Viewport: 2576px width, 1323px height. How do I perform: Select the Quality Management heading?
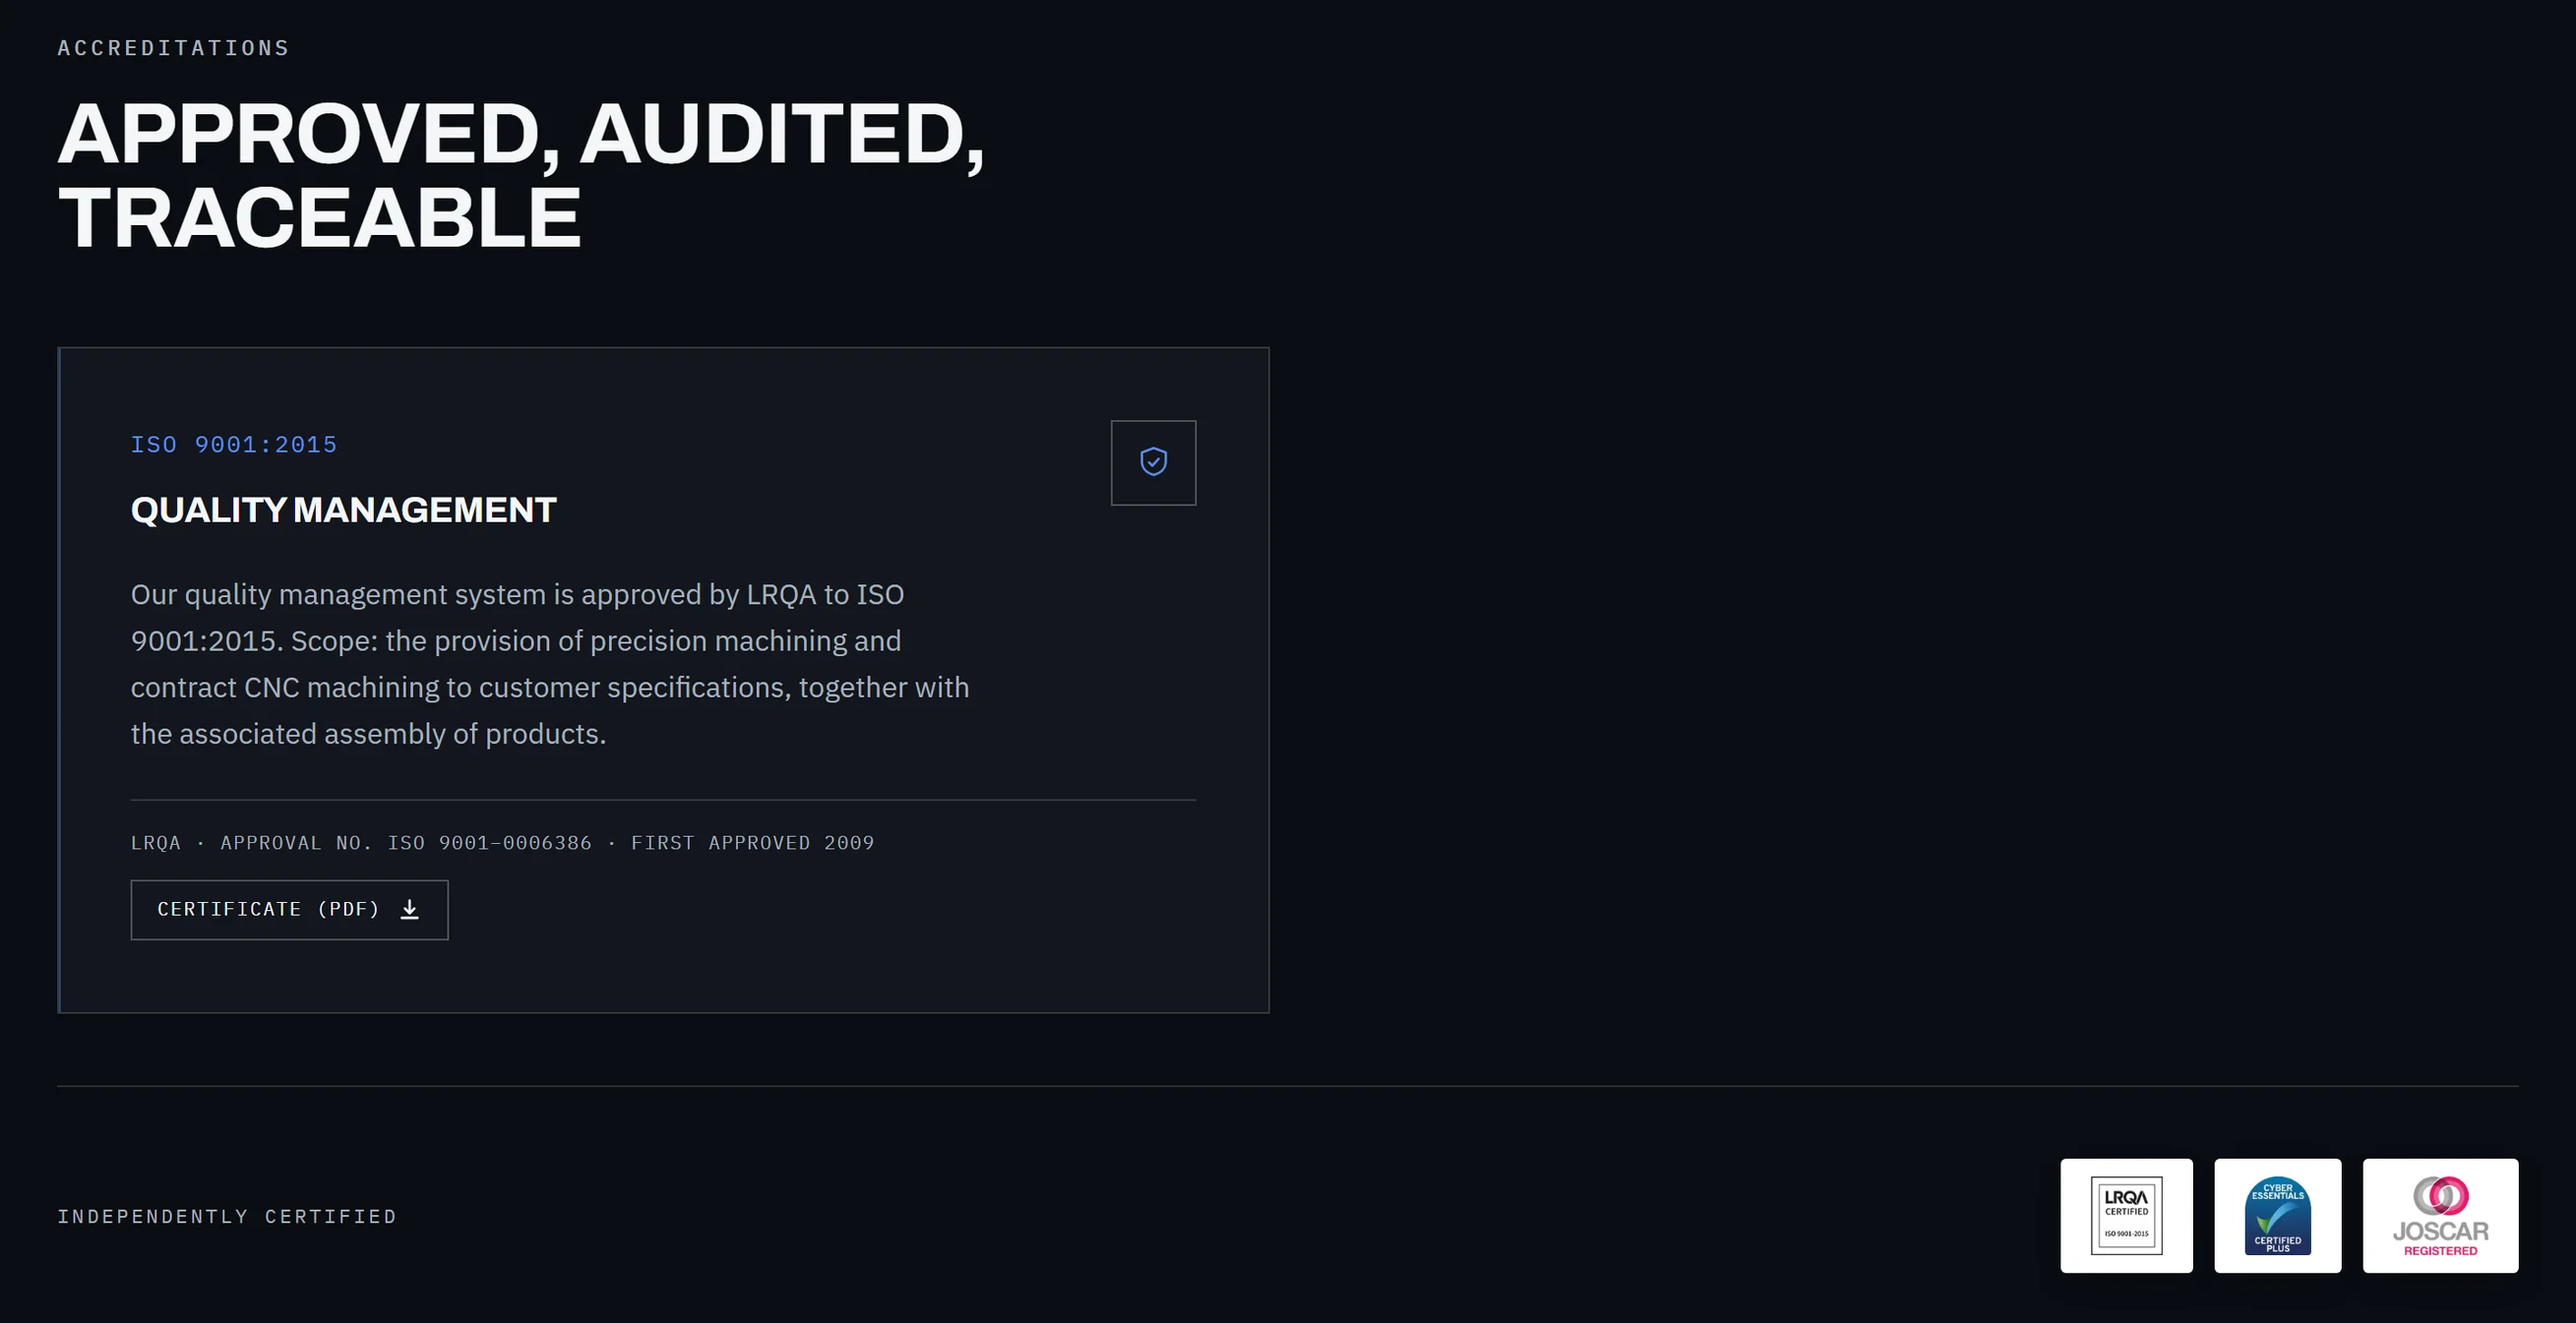point(343,510)
